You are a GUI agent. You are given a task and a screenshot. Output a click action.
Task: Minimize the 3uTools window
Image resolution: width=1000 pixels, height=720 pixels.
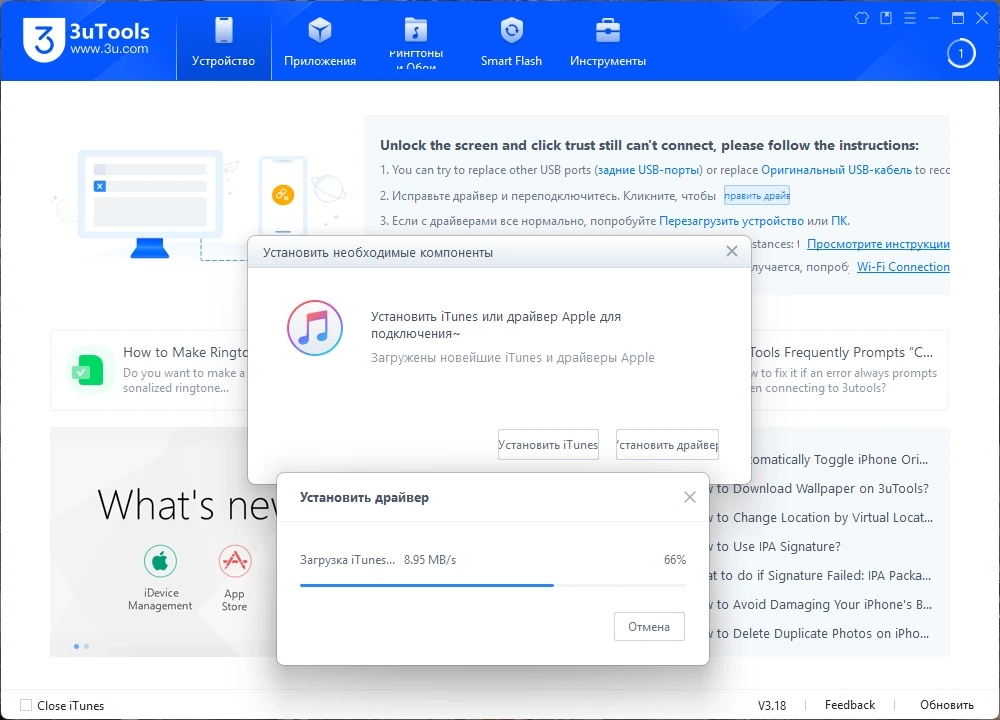pos(934,18)
